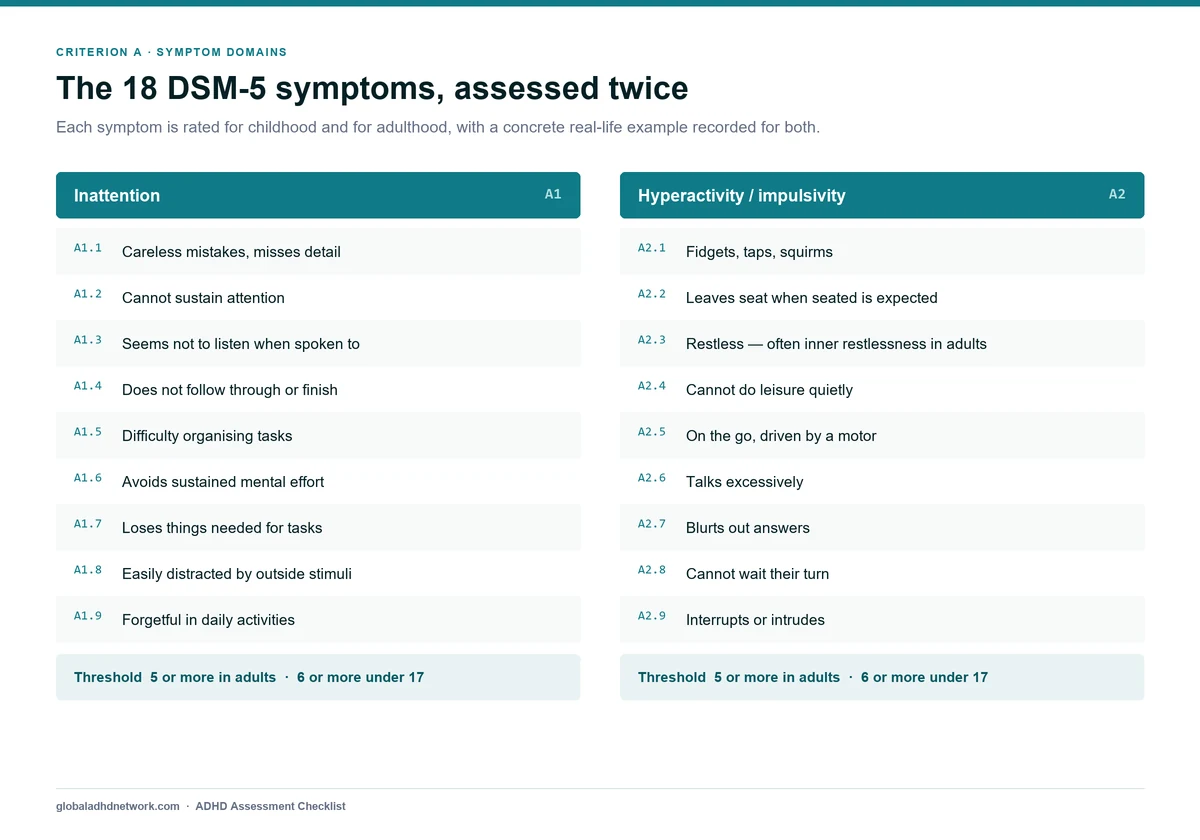
Task: Click the Inattention section header
Action: [318, 195]
